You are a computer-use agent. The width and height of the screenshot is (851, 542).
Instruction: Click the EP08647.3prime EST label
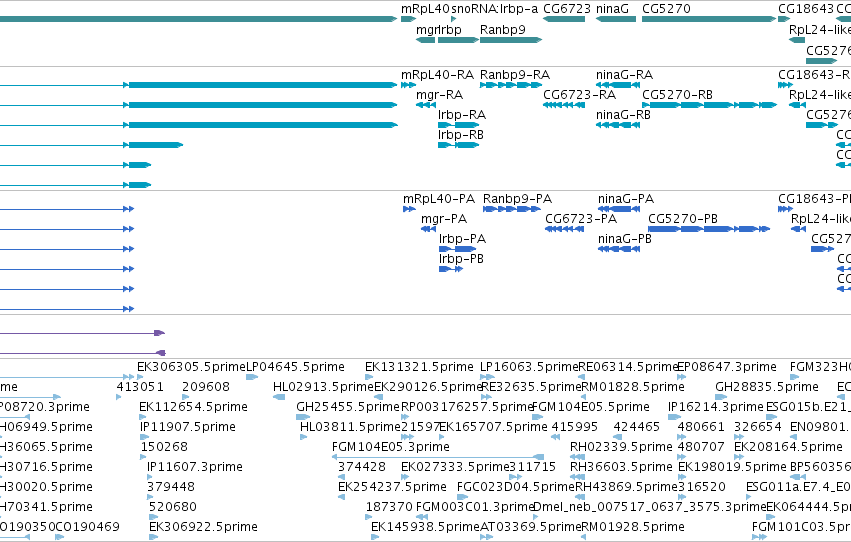[727, 367]
